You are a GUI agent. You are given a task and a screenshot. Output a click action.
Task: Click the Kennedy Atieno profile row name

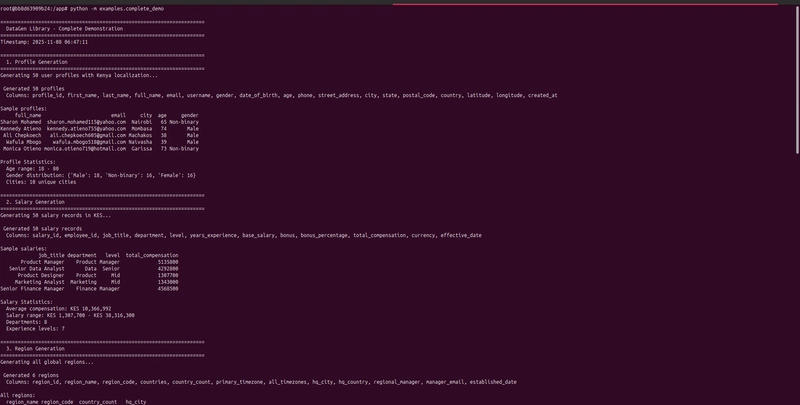pyautogui.click(x=22, y=128)
